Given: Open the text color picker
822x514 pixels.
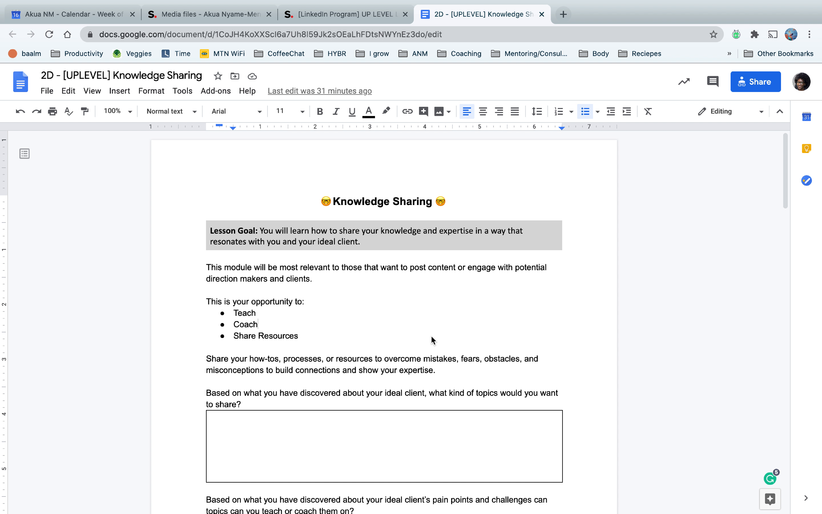Looking at the screenshot, I should (x=369, y=111).
